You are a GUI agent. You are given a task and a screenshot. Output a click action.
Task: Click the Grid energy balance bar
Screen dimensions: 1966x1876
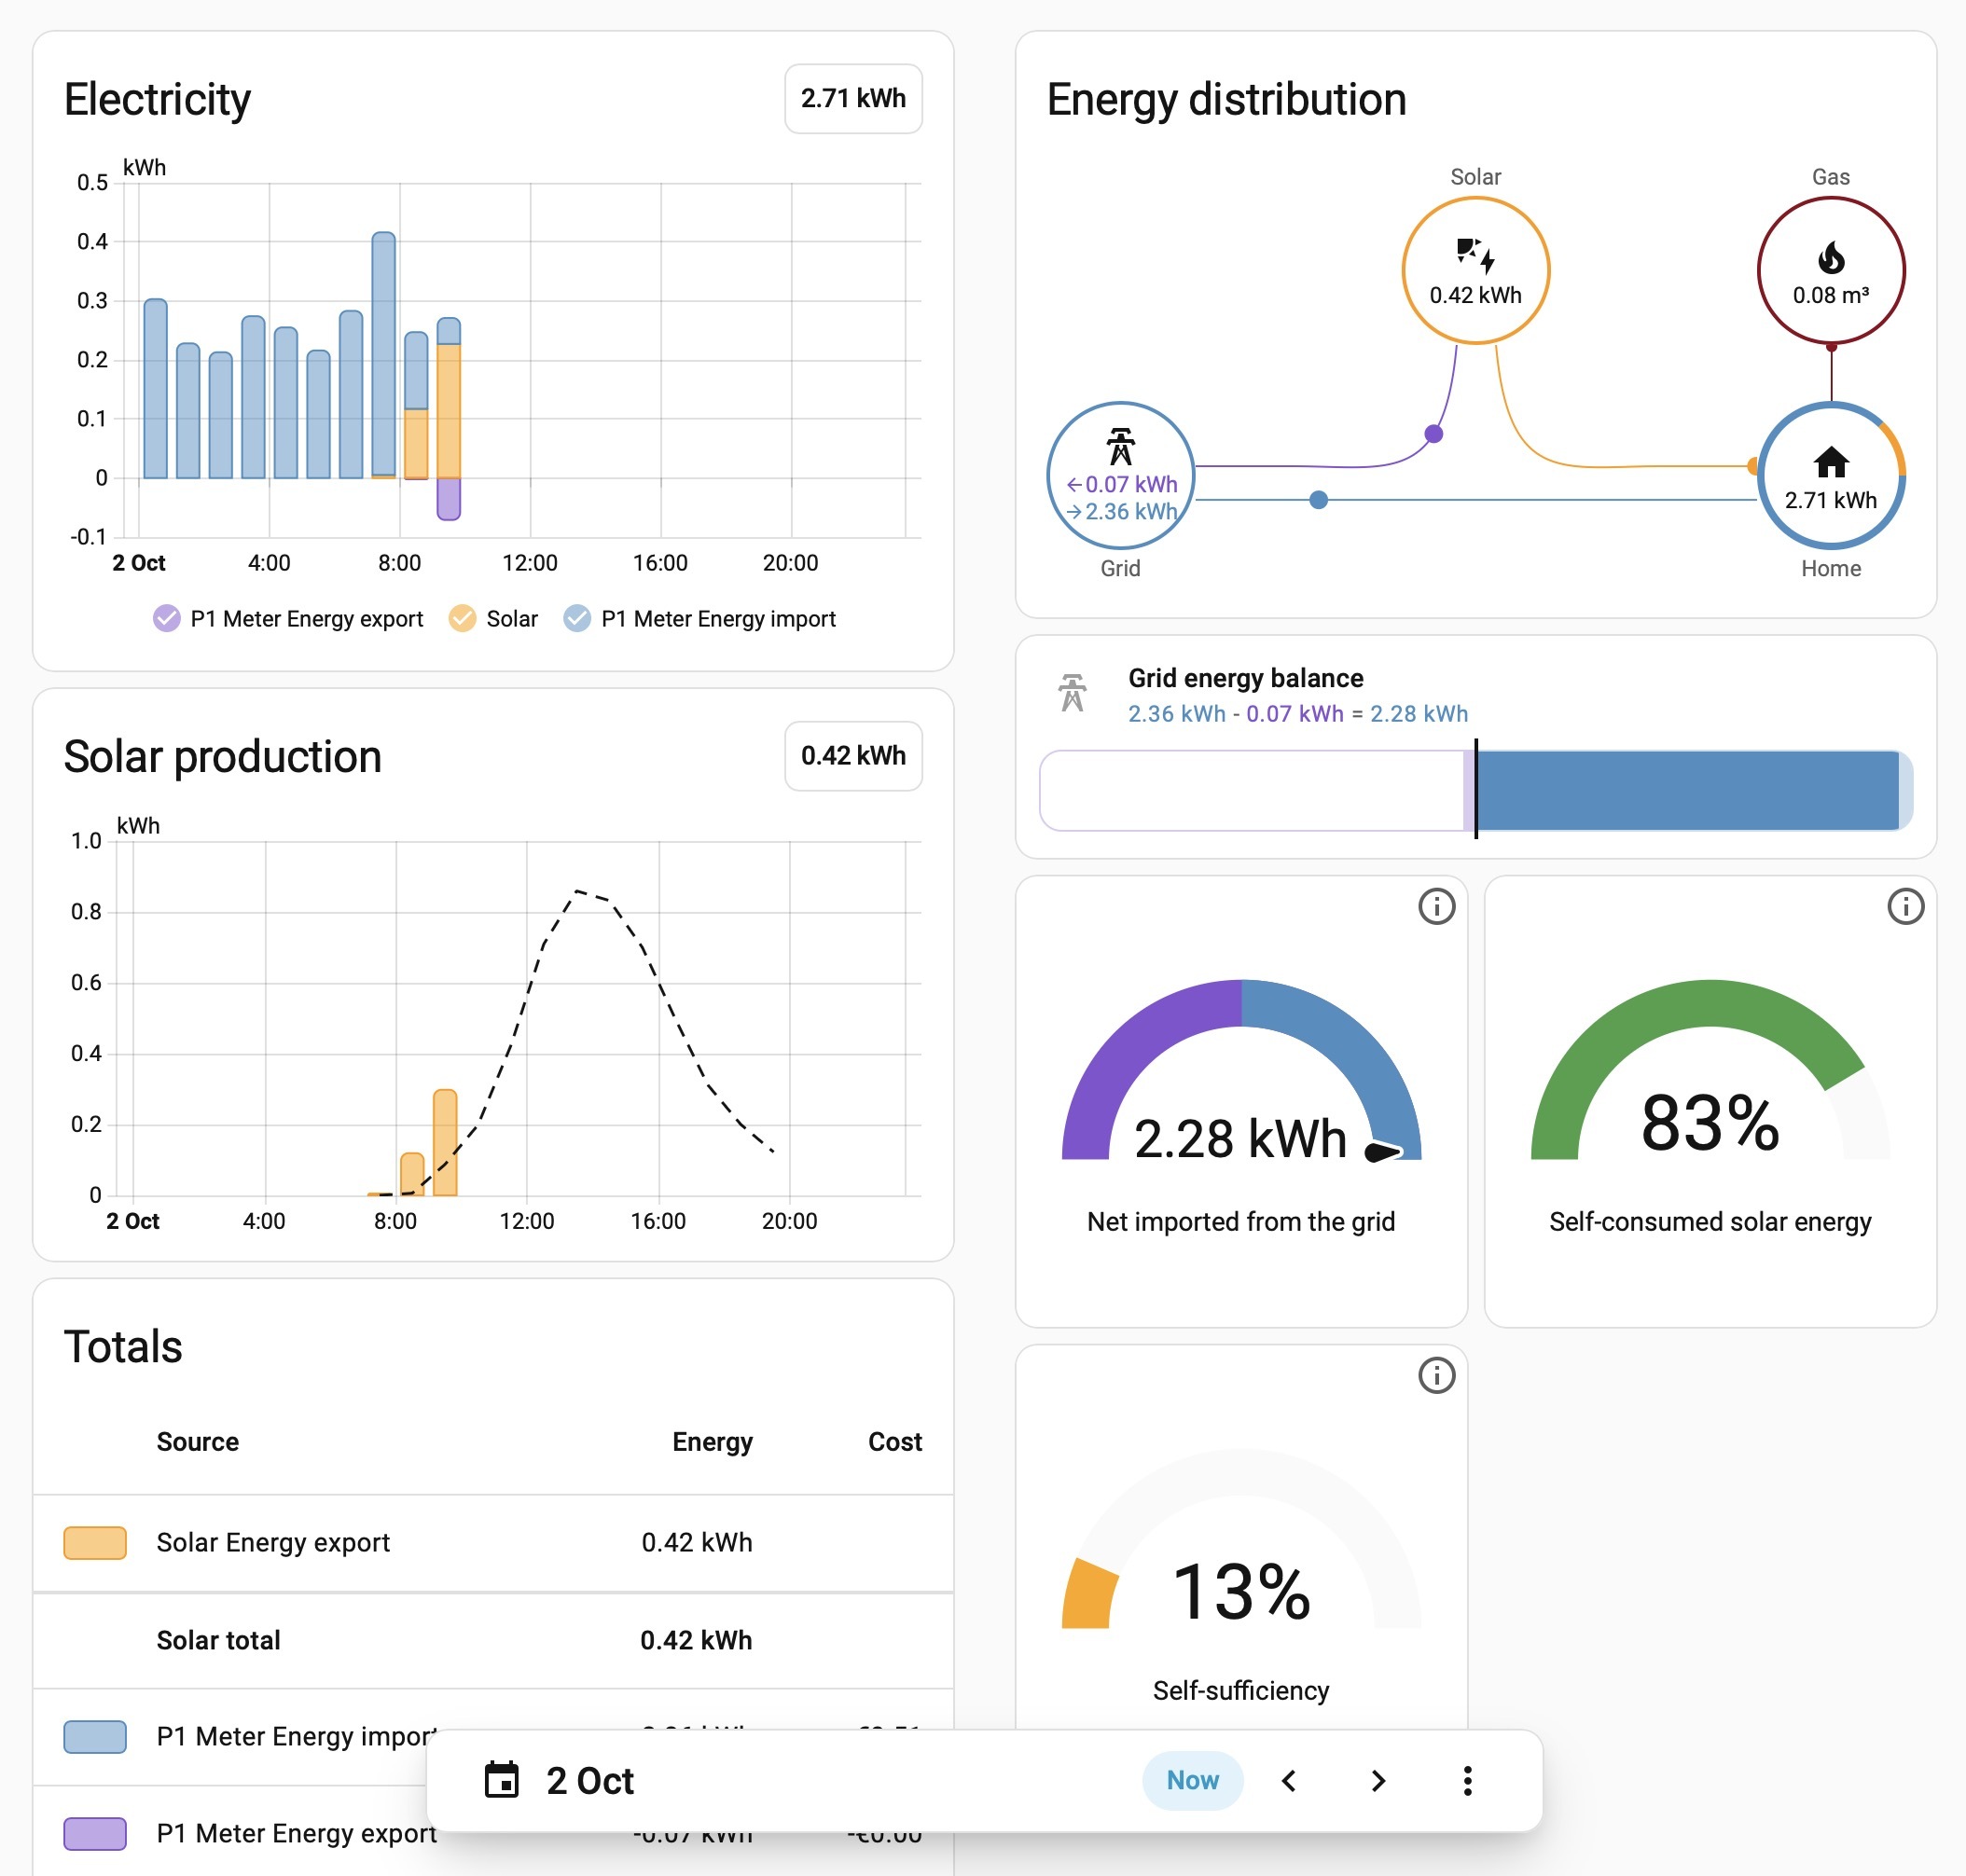click(x=1476, y=790)
